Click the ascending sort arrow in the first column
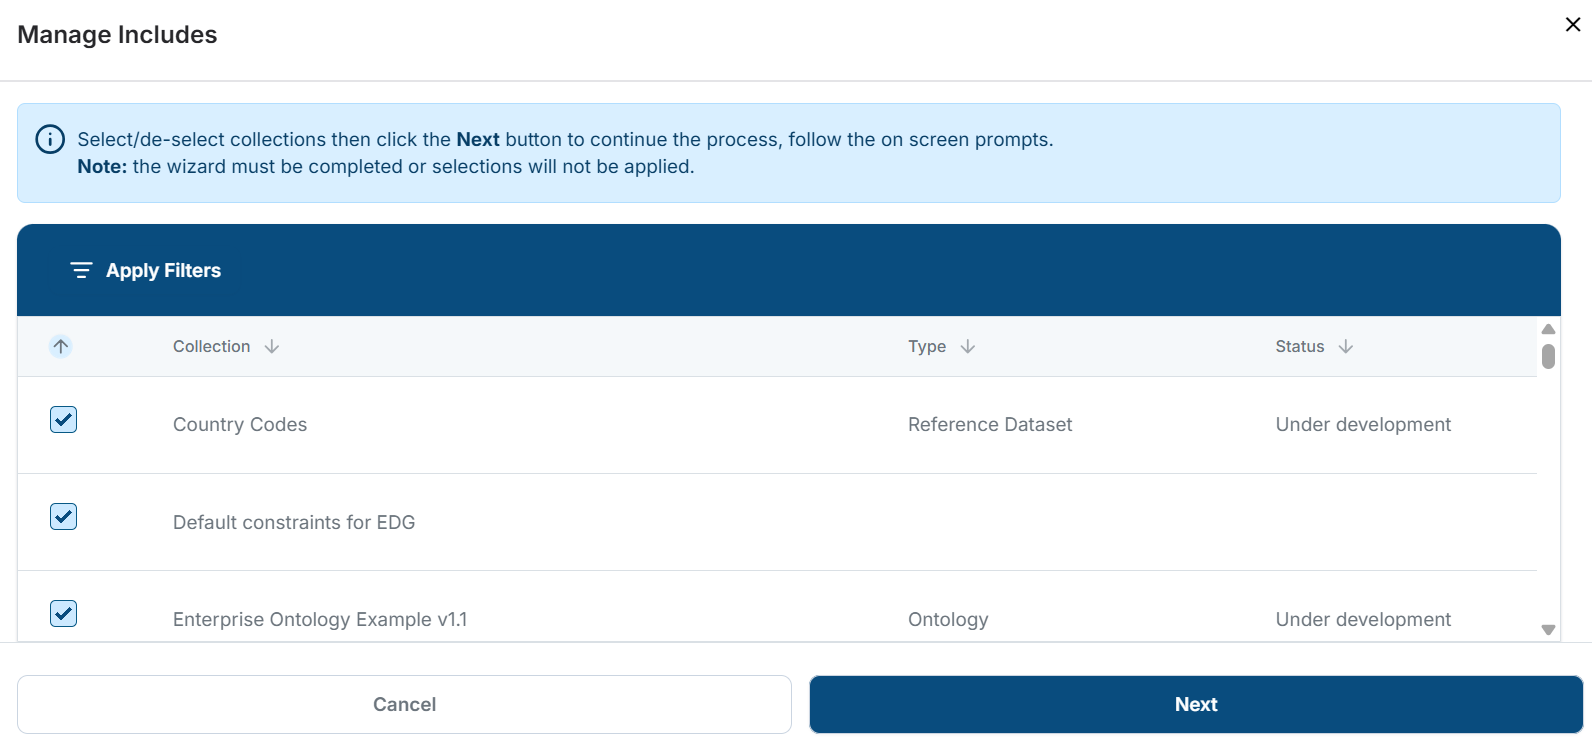1592x745 pixels. coord(61,346)
